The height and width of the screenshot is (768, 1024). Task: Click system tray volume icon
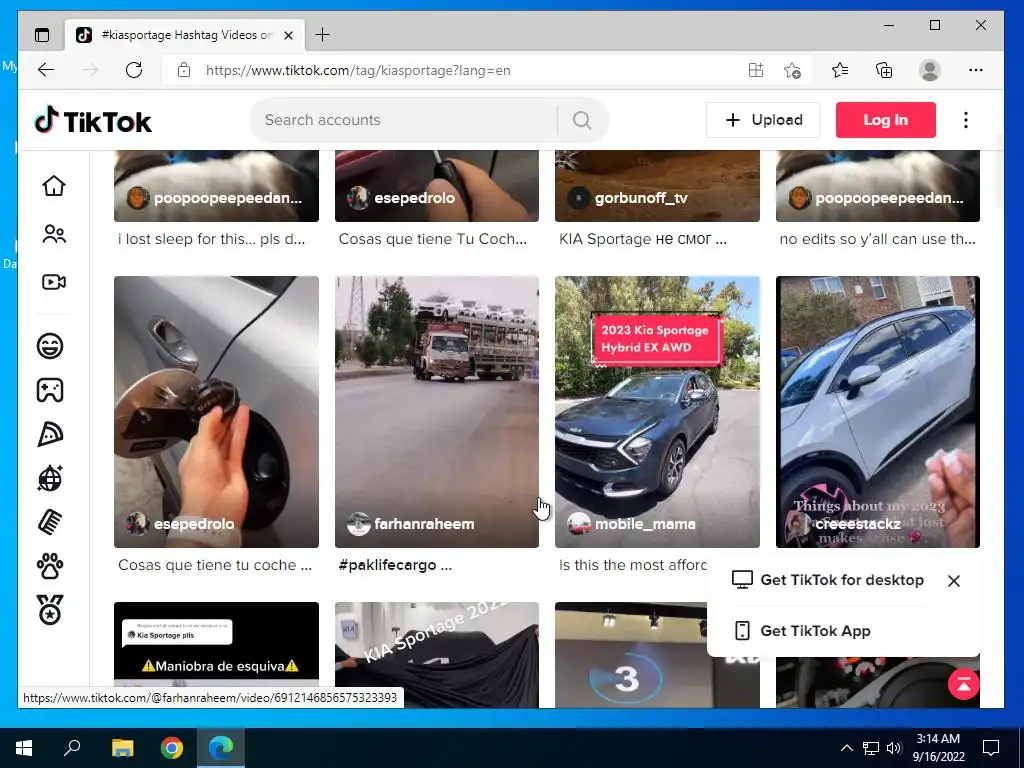(894, 748)
